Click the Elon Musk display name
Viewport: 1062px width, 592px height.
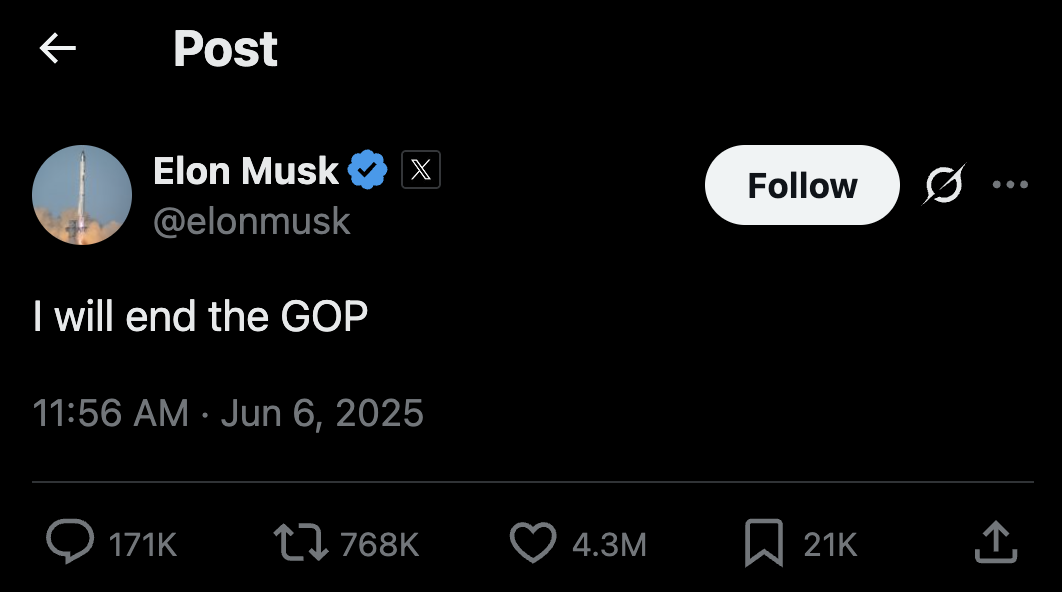[245, 170]
